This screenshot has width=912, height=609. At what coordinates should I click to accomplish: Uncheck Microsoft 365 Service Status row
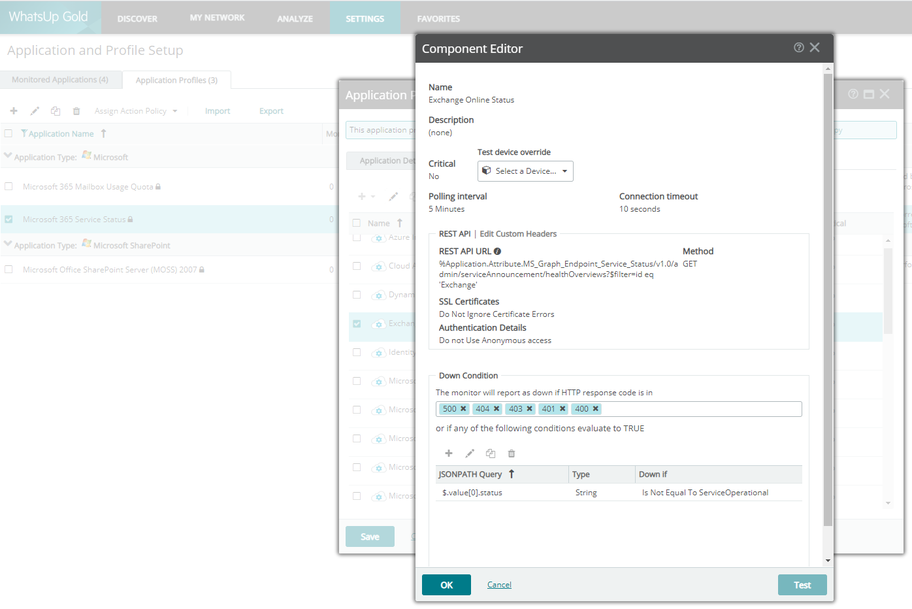[8, 219]
